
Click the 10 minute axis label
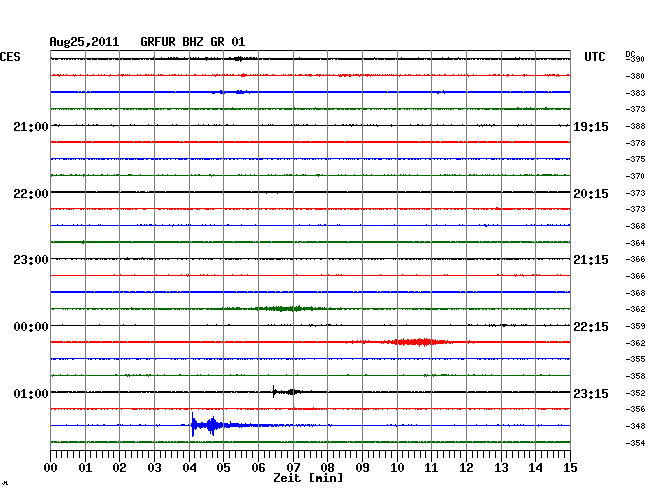[x=397, y=468]
